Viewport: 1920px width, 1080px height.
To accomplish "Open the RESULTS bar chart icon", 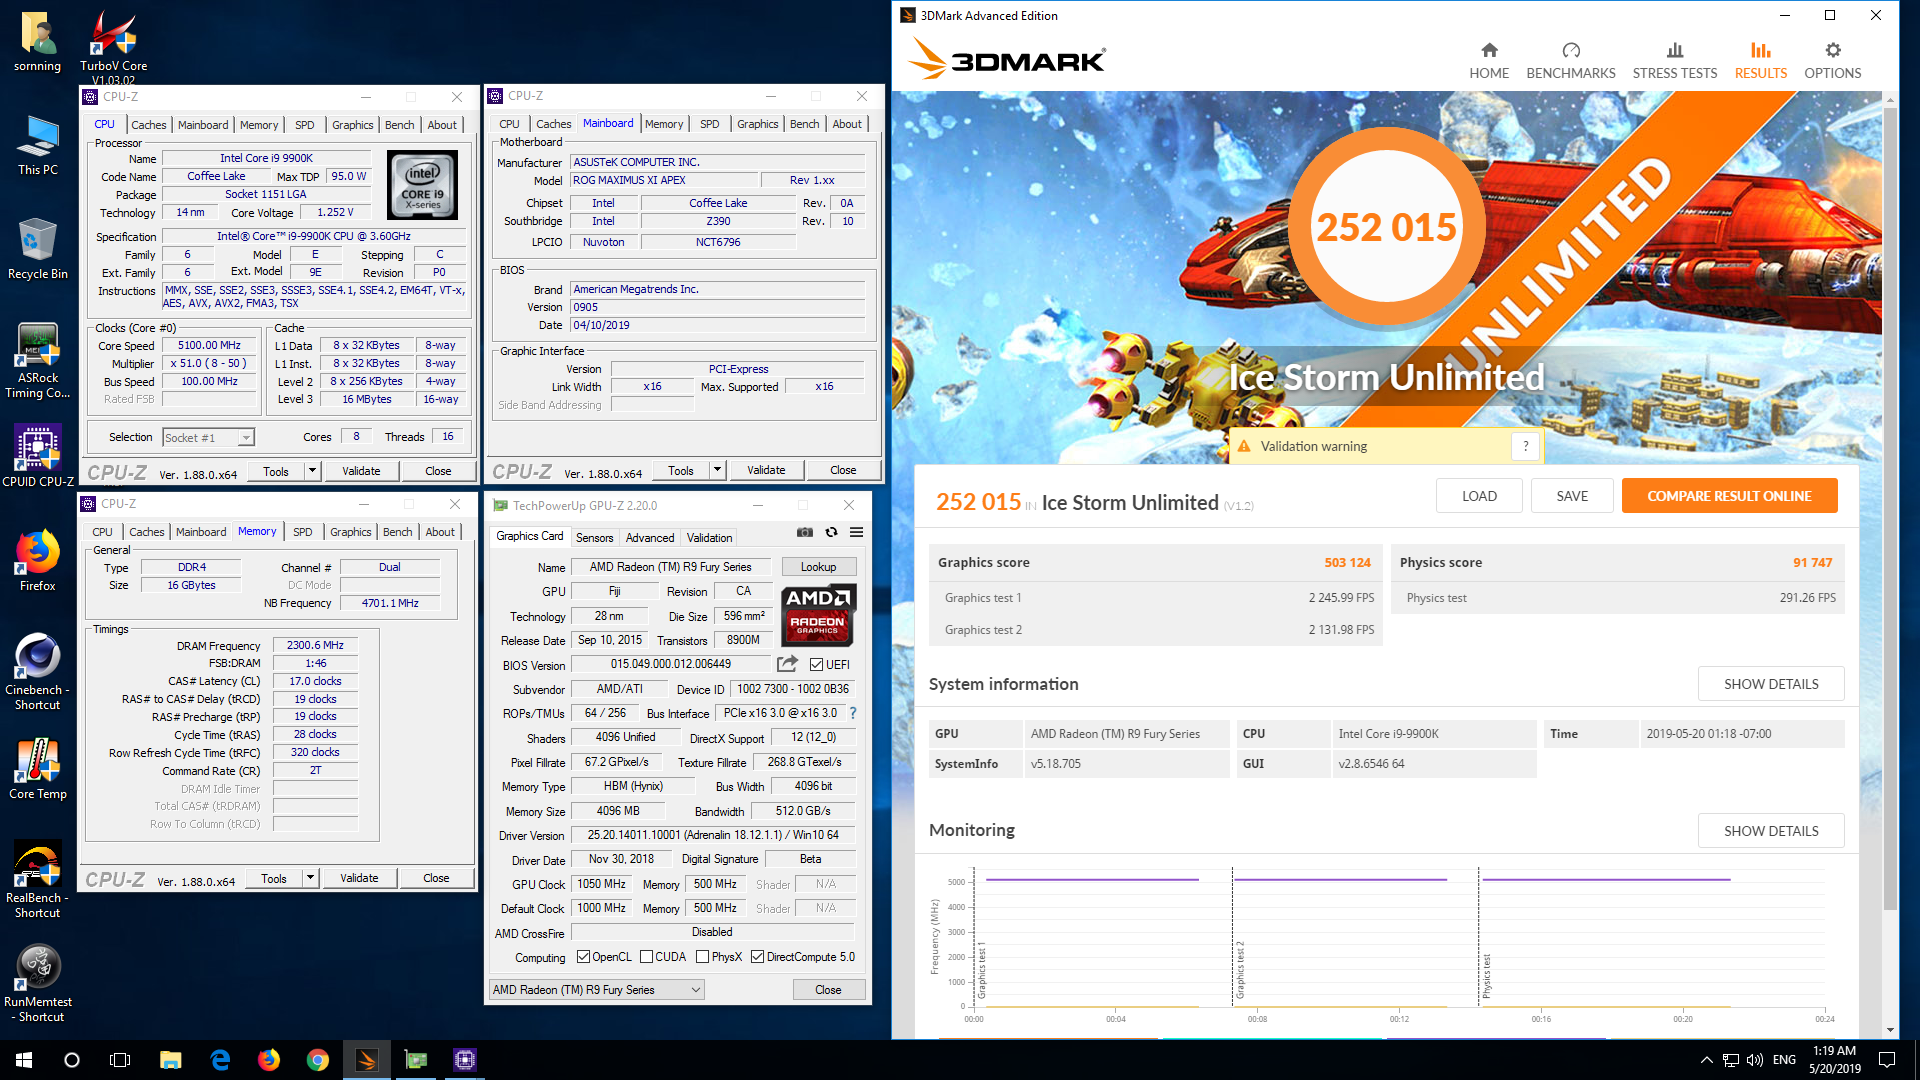I will pyautogui.click(x=1761, y=50).
